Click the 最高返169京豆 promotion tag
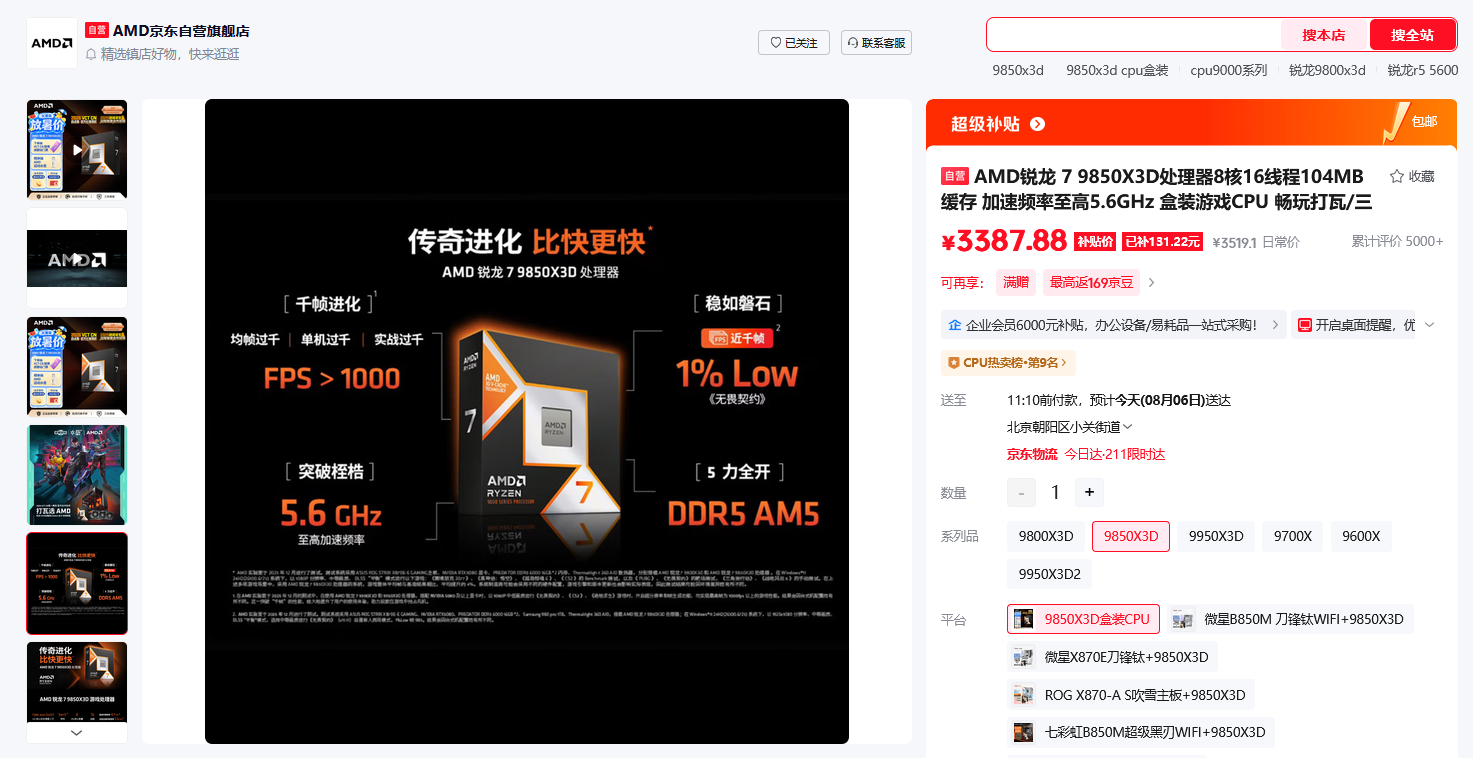 pyautogui.click(x=1091, y=283)
